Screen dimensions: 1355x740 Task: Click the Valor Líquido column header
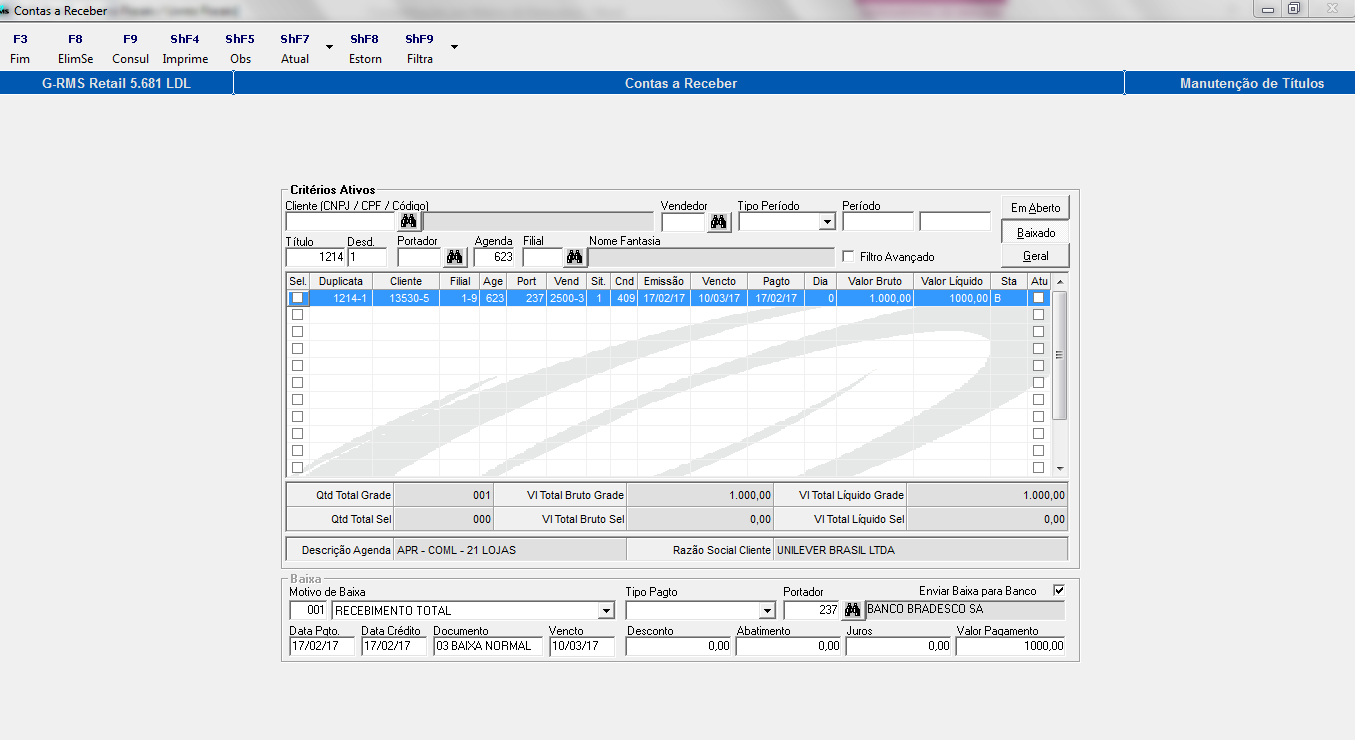click(952, 282)
